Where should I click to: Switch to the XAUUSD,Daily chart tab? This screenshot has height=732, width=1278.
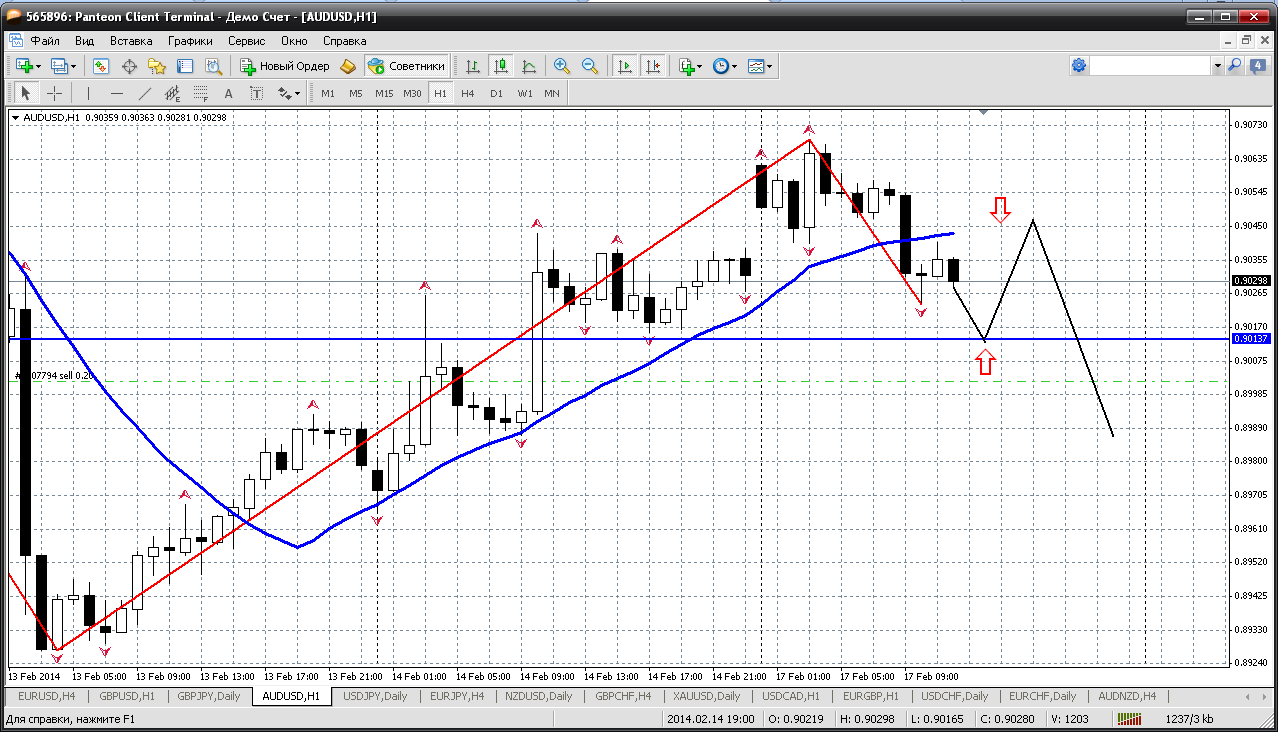tap(707, 696)
